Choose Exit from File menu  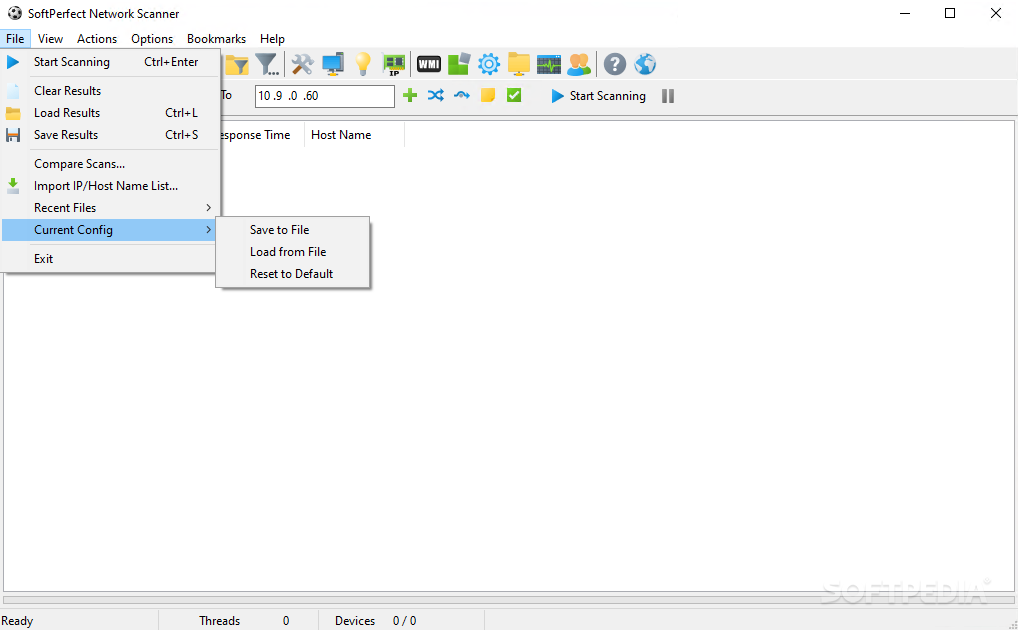110,258
